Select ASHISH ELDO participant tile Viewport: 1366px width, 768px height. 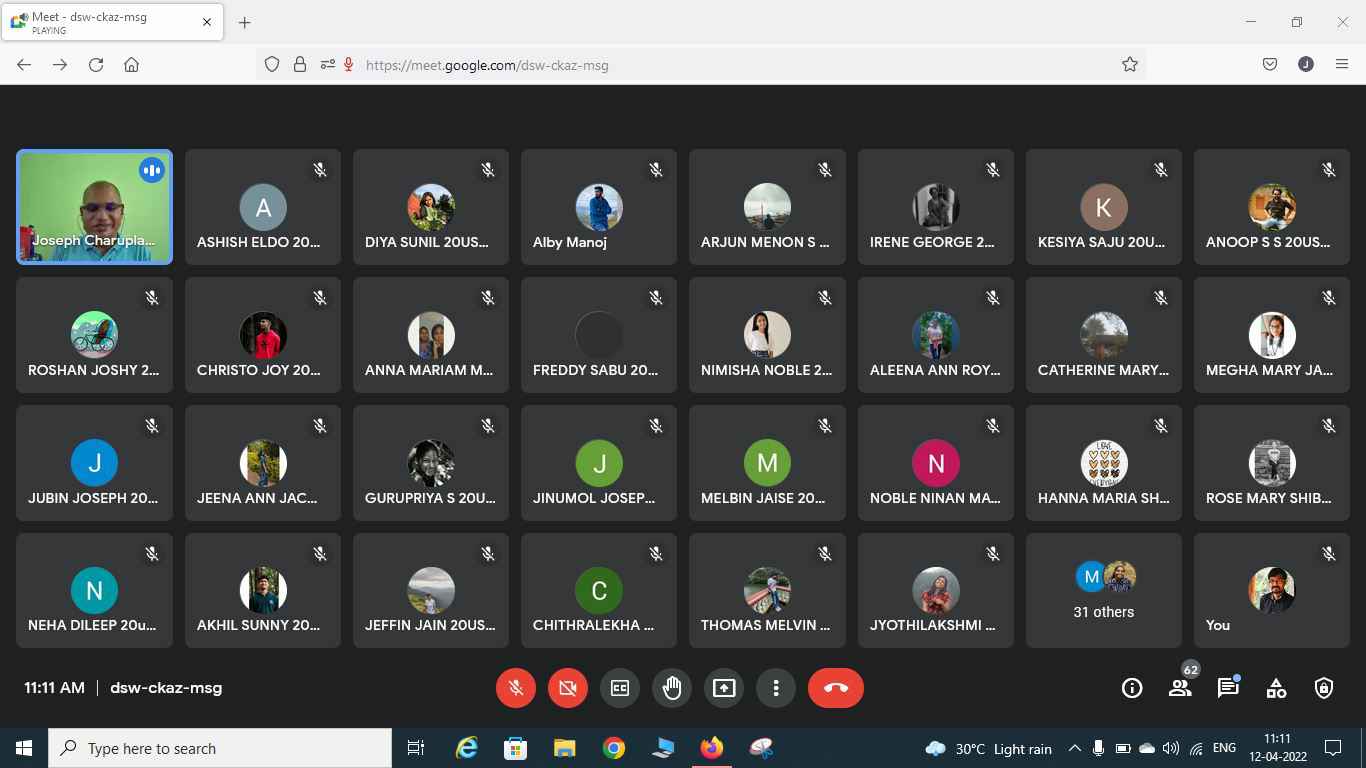tap(263, 207)
